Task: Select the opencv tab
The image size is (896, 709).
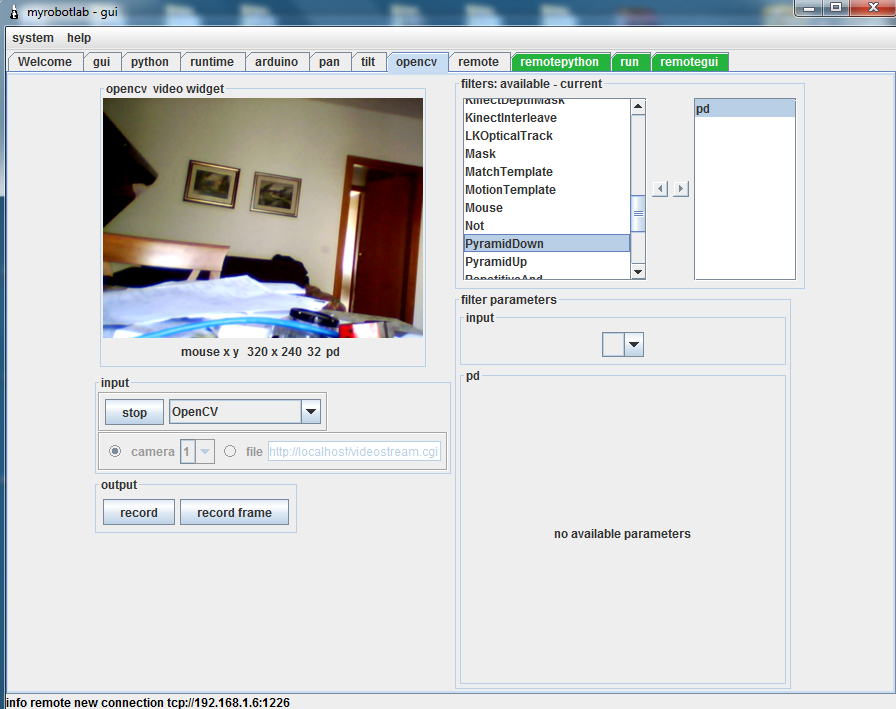Action: [417, 62]
